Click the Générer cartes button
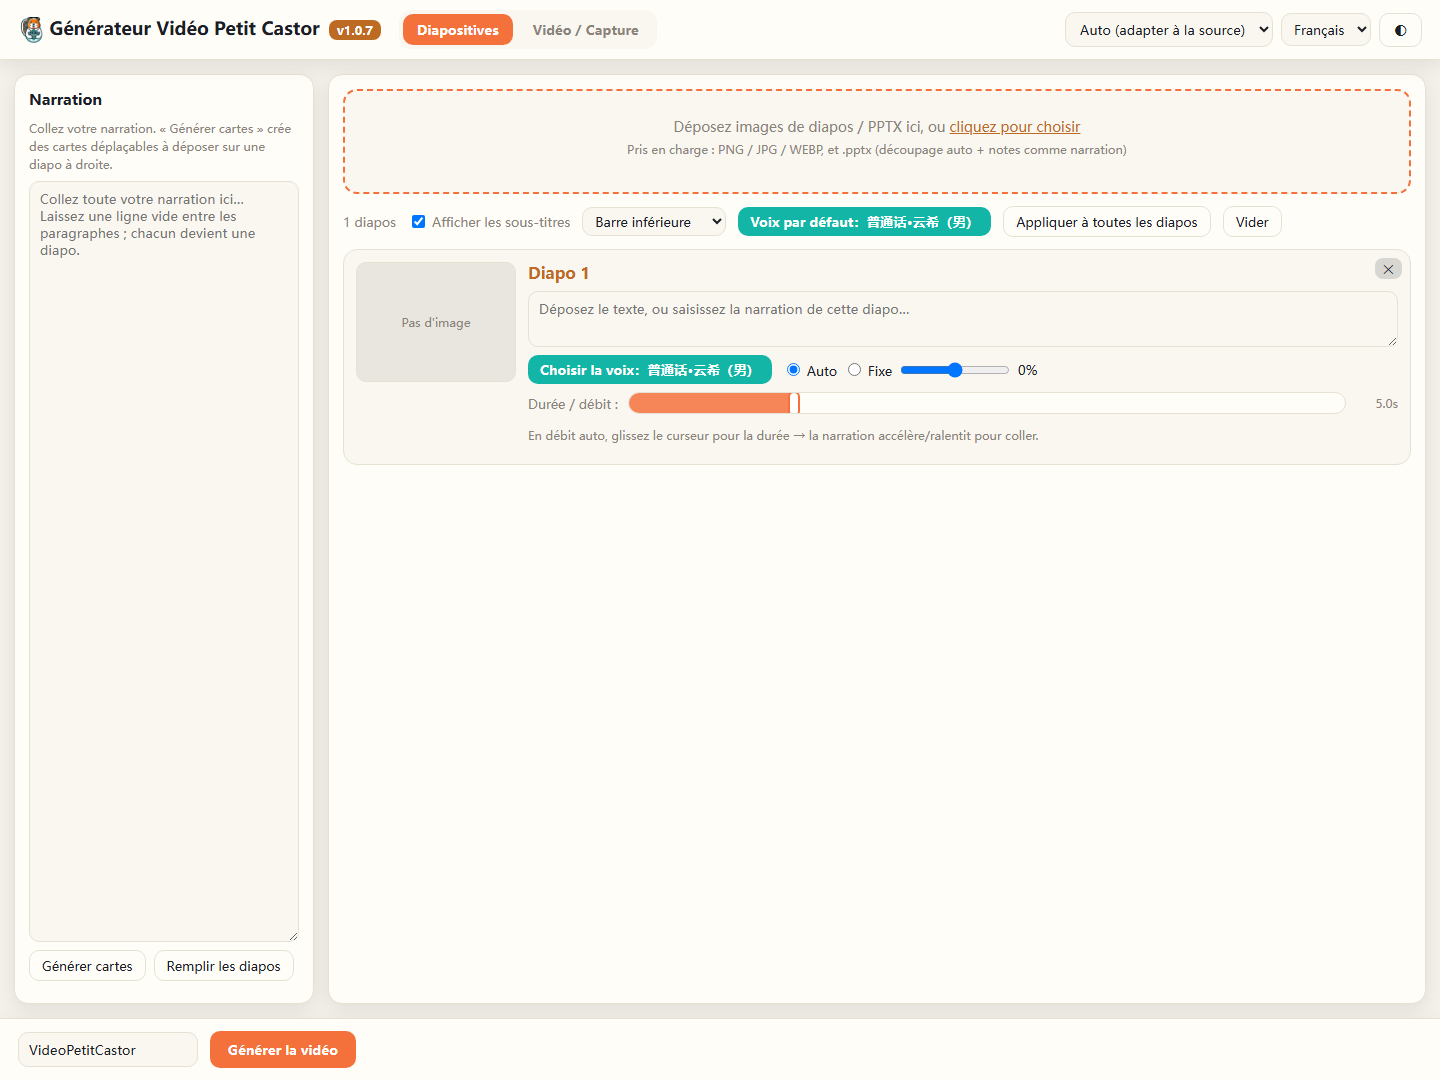Image resolution: width=1440 pixels, height=1080 pixels. [x=88, y=966]
